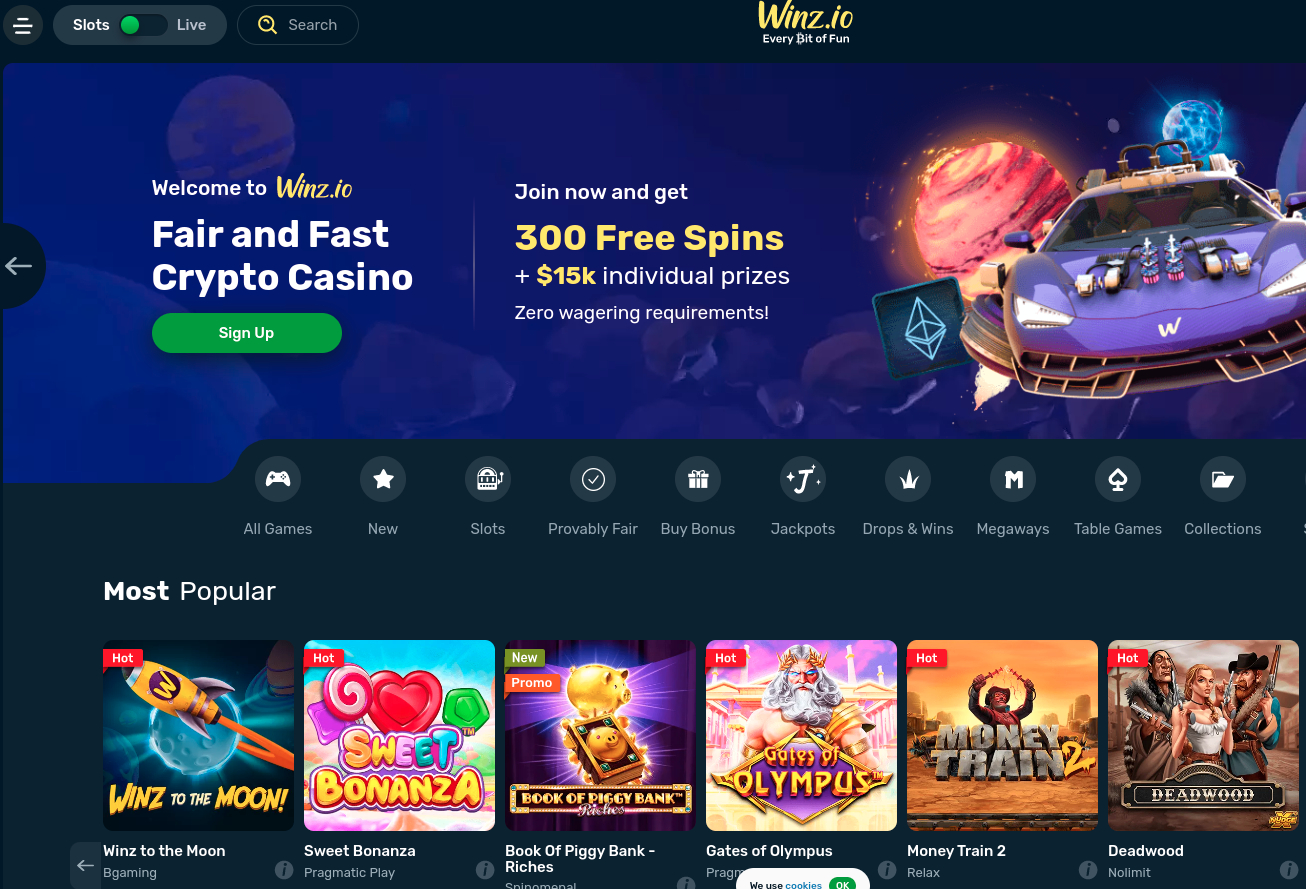This screenshot has height=889, width=1306.
Task: Select the Provably Fair checkmark icon
Action: pos(593,480)
